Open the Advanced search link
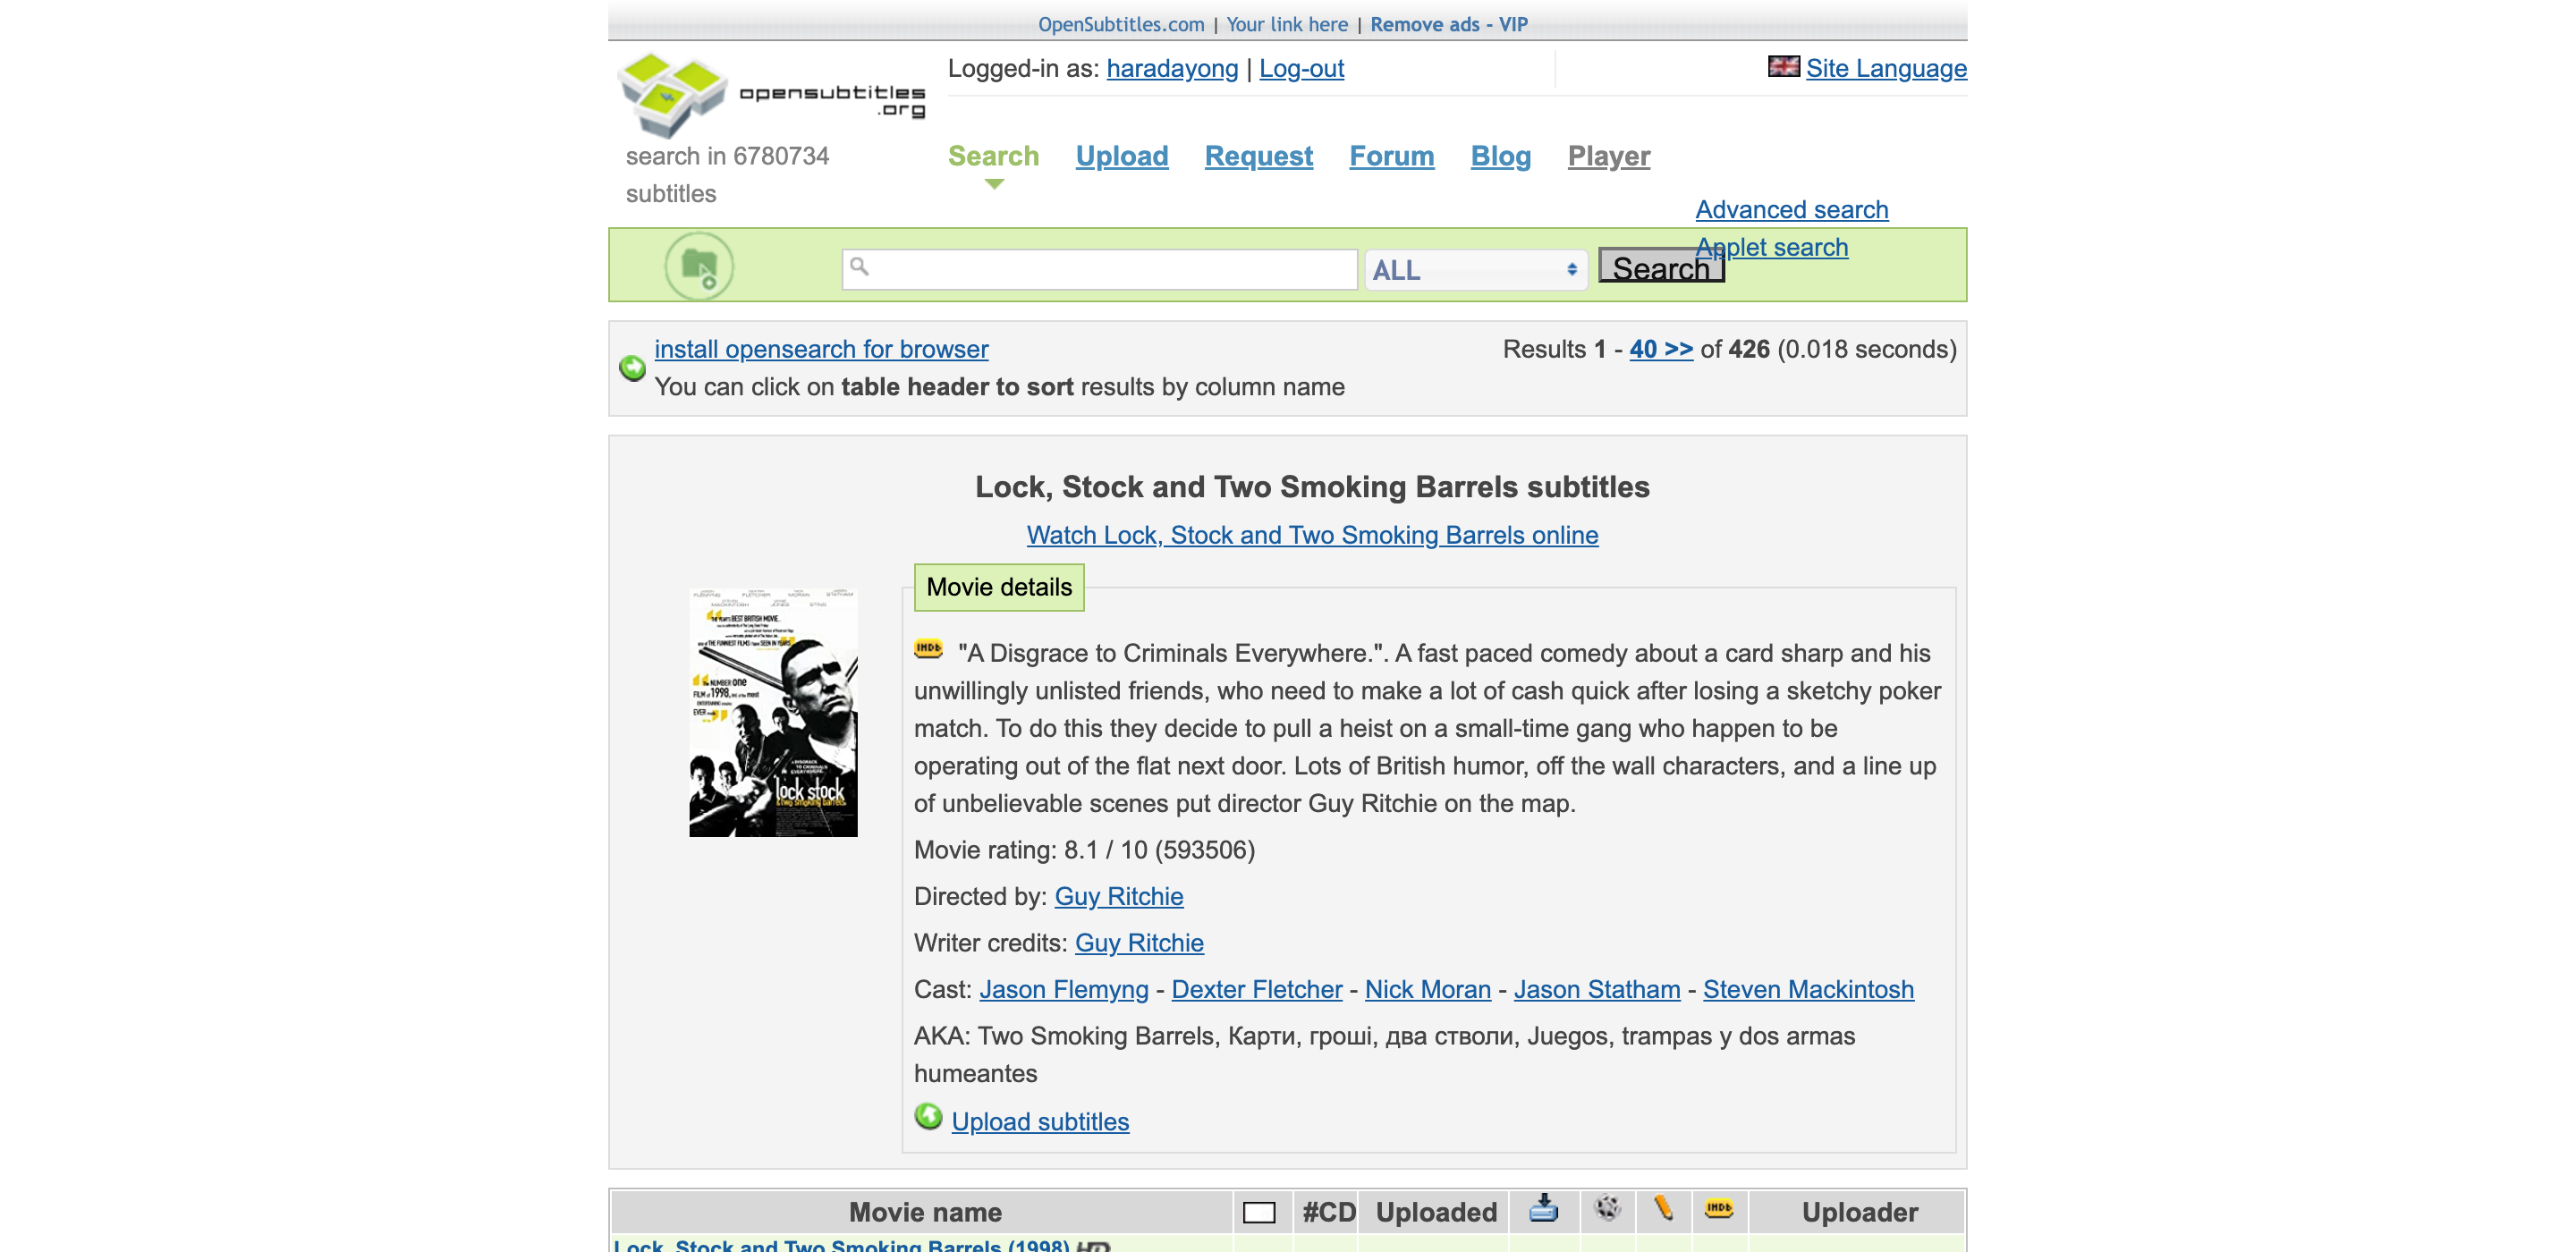This screenshot has height=1252, width=2576. 1791,210
